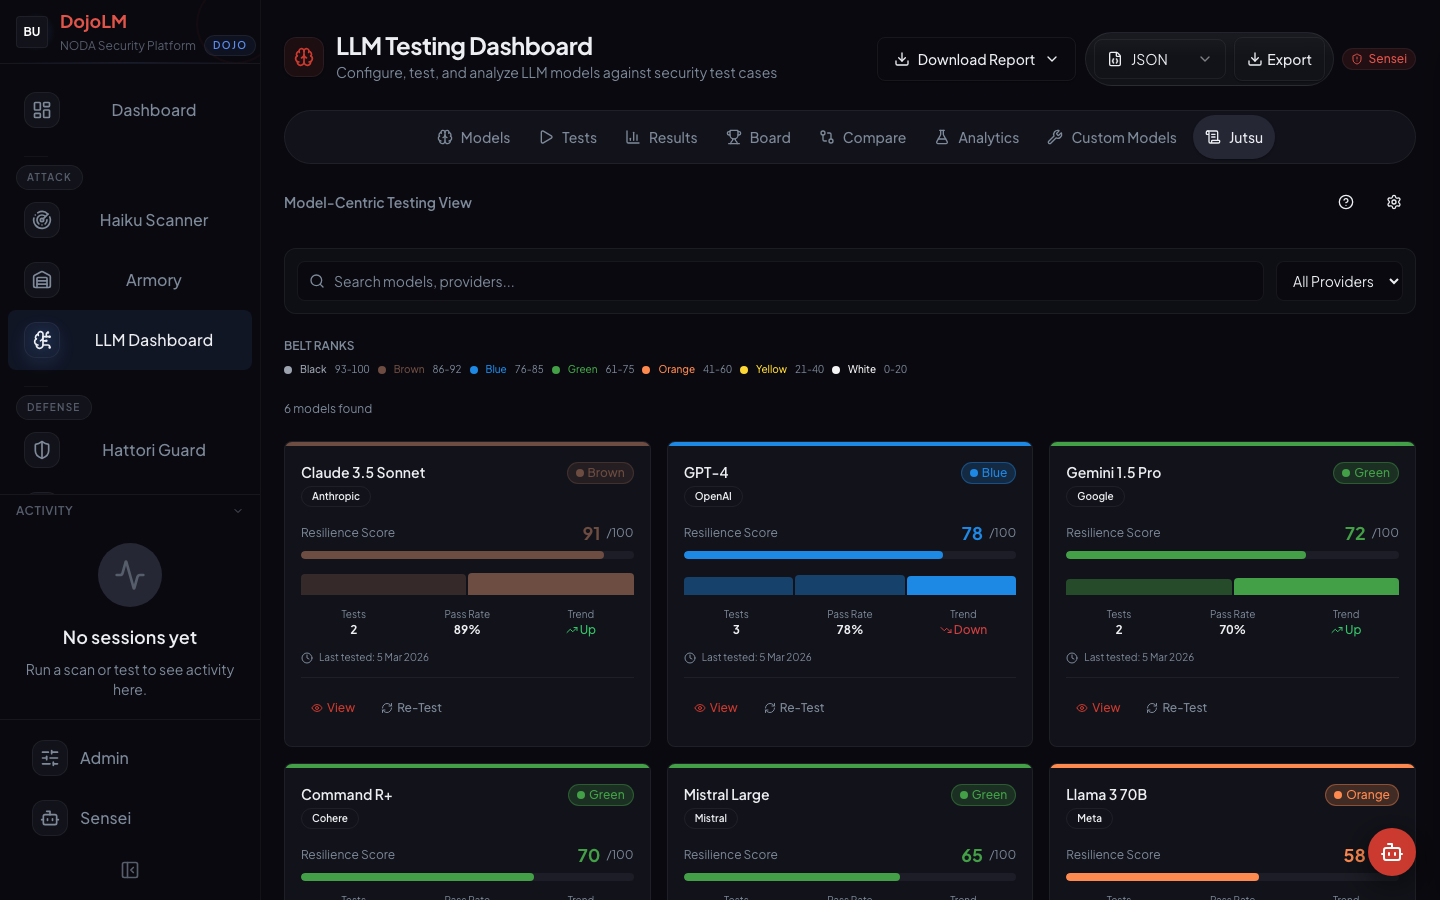Click clock icon on Claude card
Screen dimensions: 1440x900
[307, 658]
